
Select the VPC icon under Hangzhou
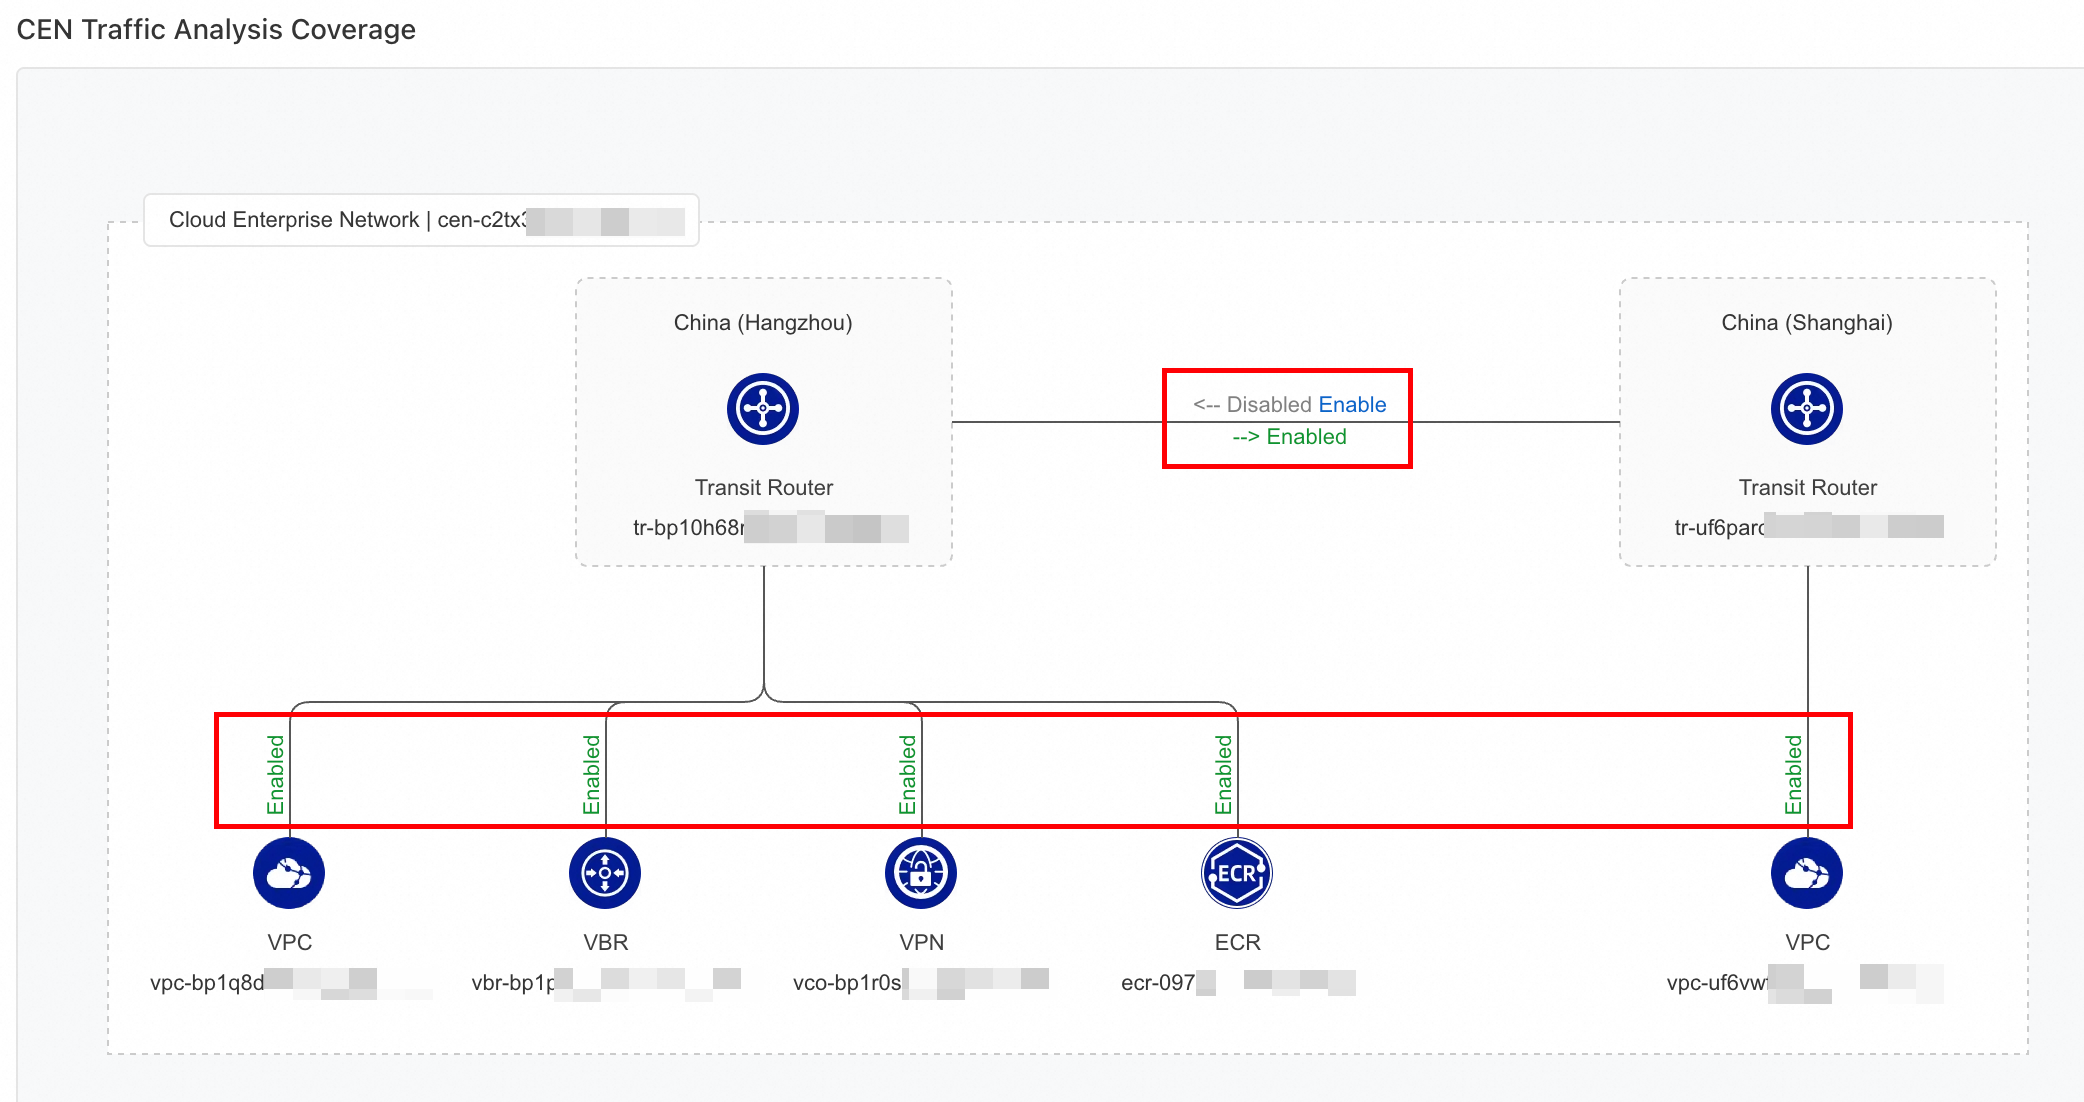pyautogui.click(x=289, y=873)
